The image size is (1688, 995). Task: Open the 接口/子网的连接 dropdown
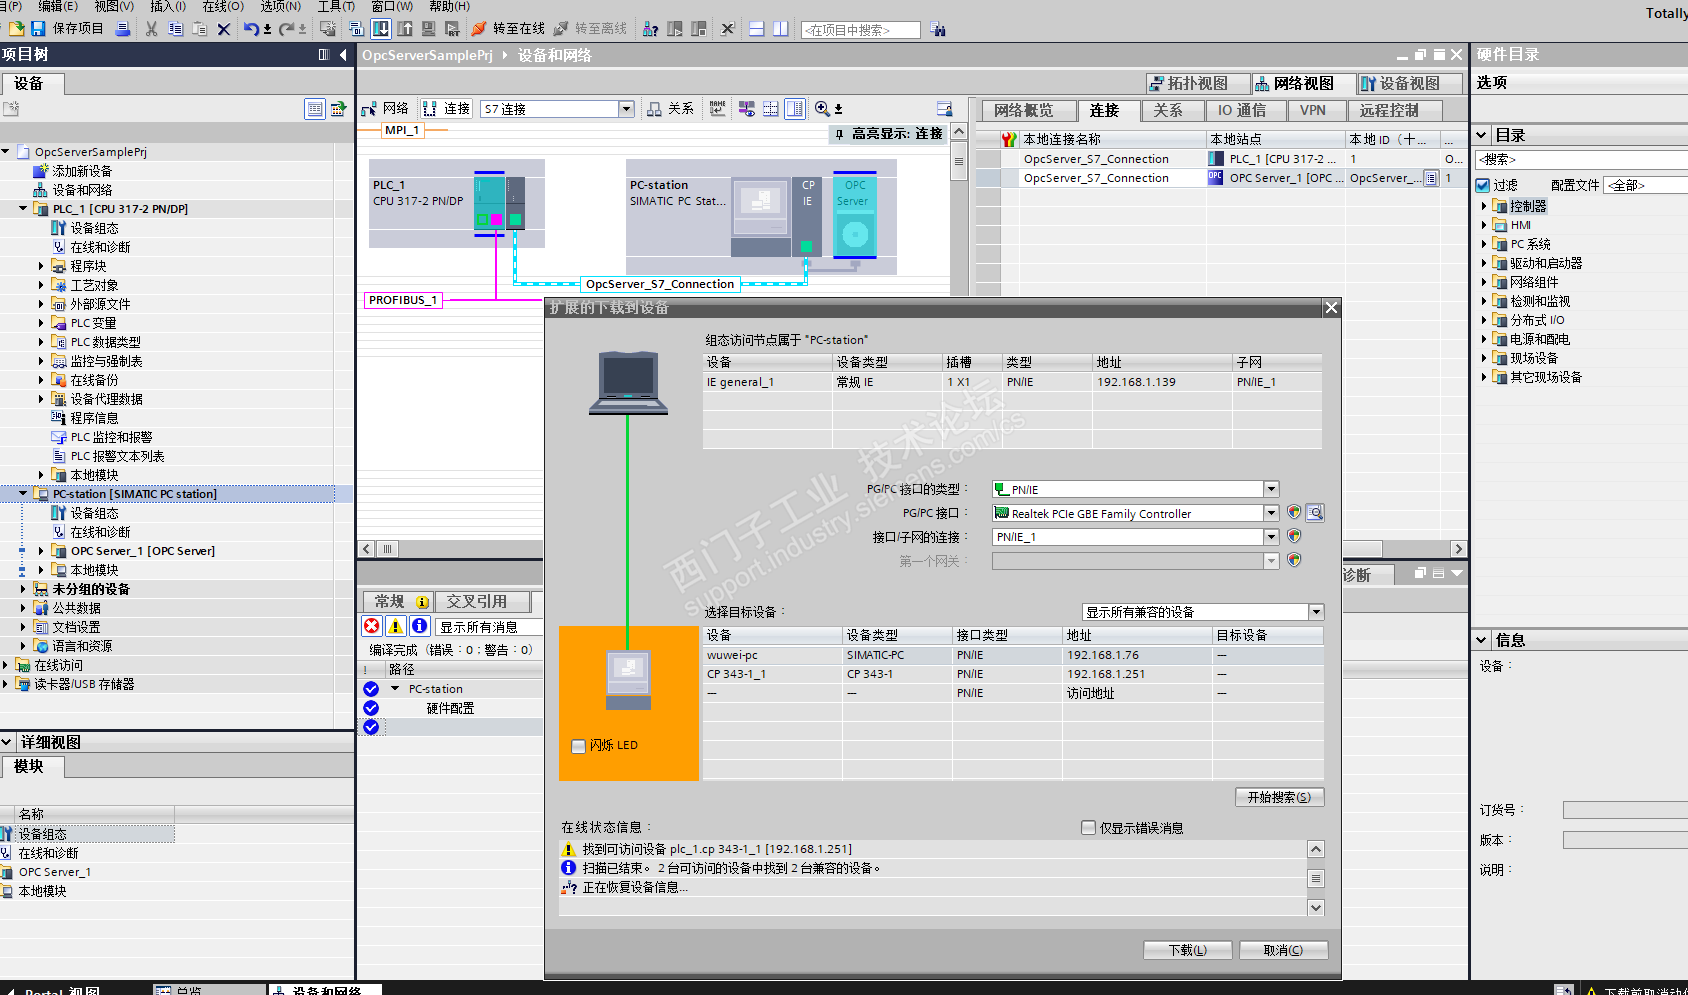point(1271,537)
